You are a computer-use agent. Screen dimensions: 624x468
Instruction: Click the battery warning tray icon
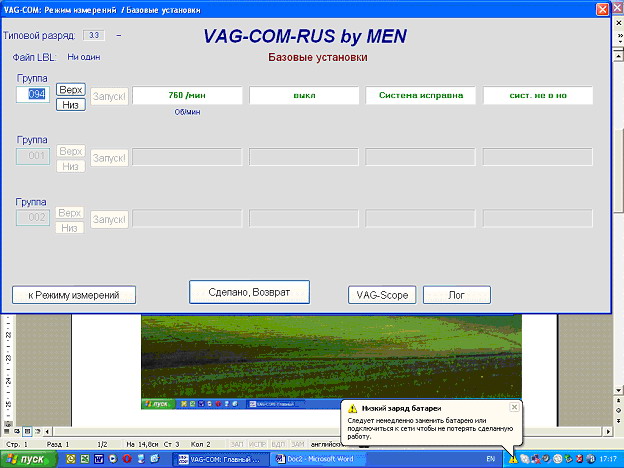click(x=513, y=459)
